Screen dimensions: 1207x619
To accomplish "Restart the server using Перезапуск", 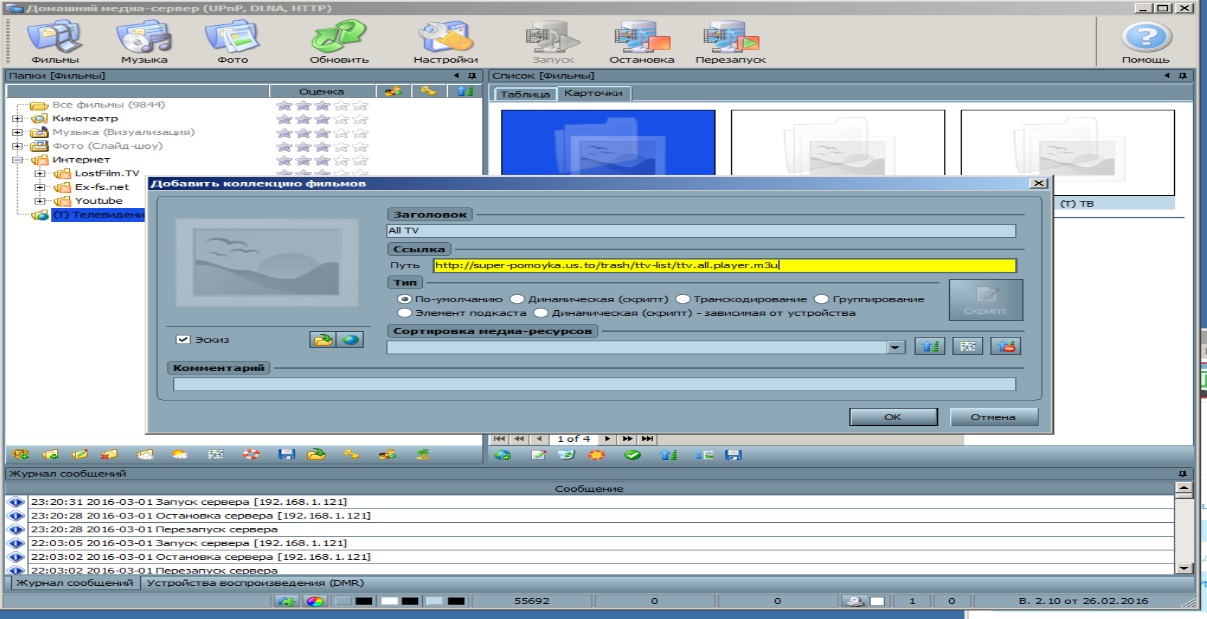I will pos(733,42).
